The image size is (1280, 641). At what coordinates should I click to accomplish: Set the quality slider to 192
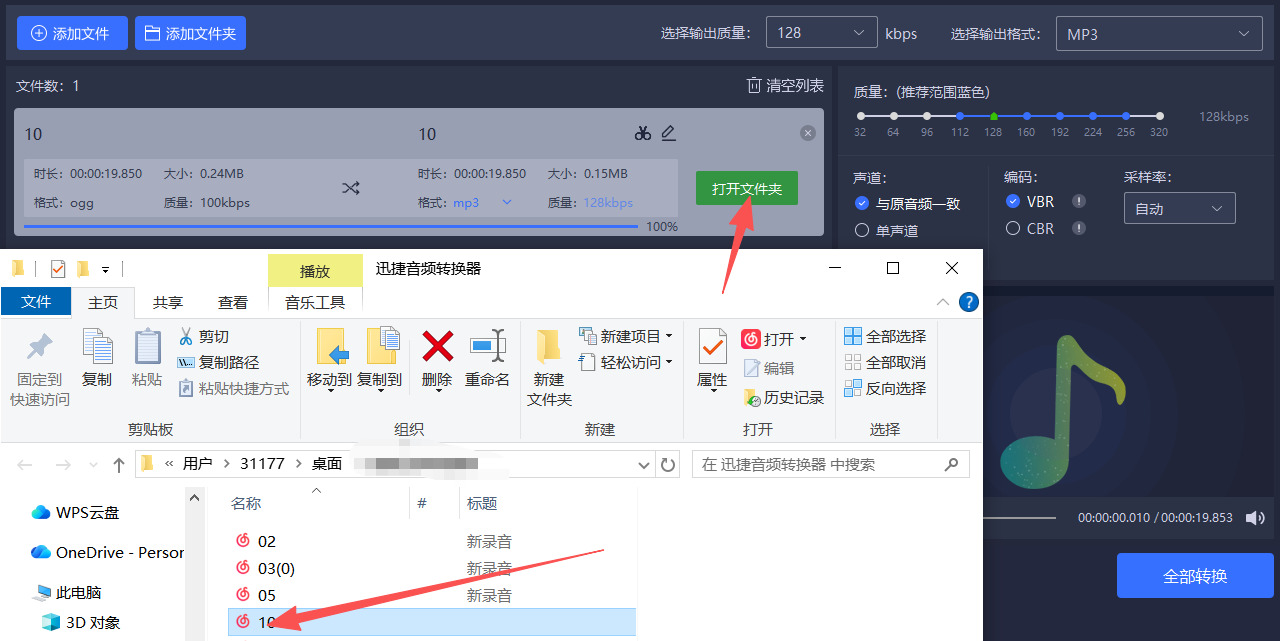click(x=1060, y=116)
